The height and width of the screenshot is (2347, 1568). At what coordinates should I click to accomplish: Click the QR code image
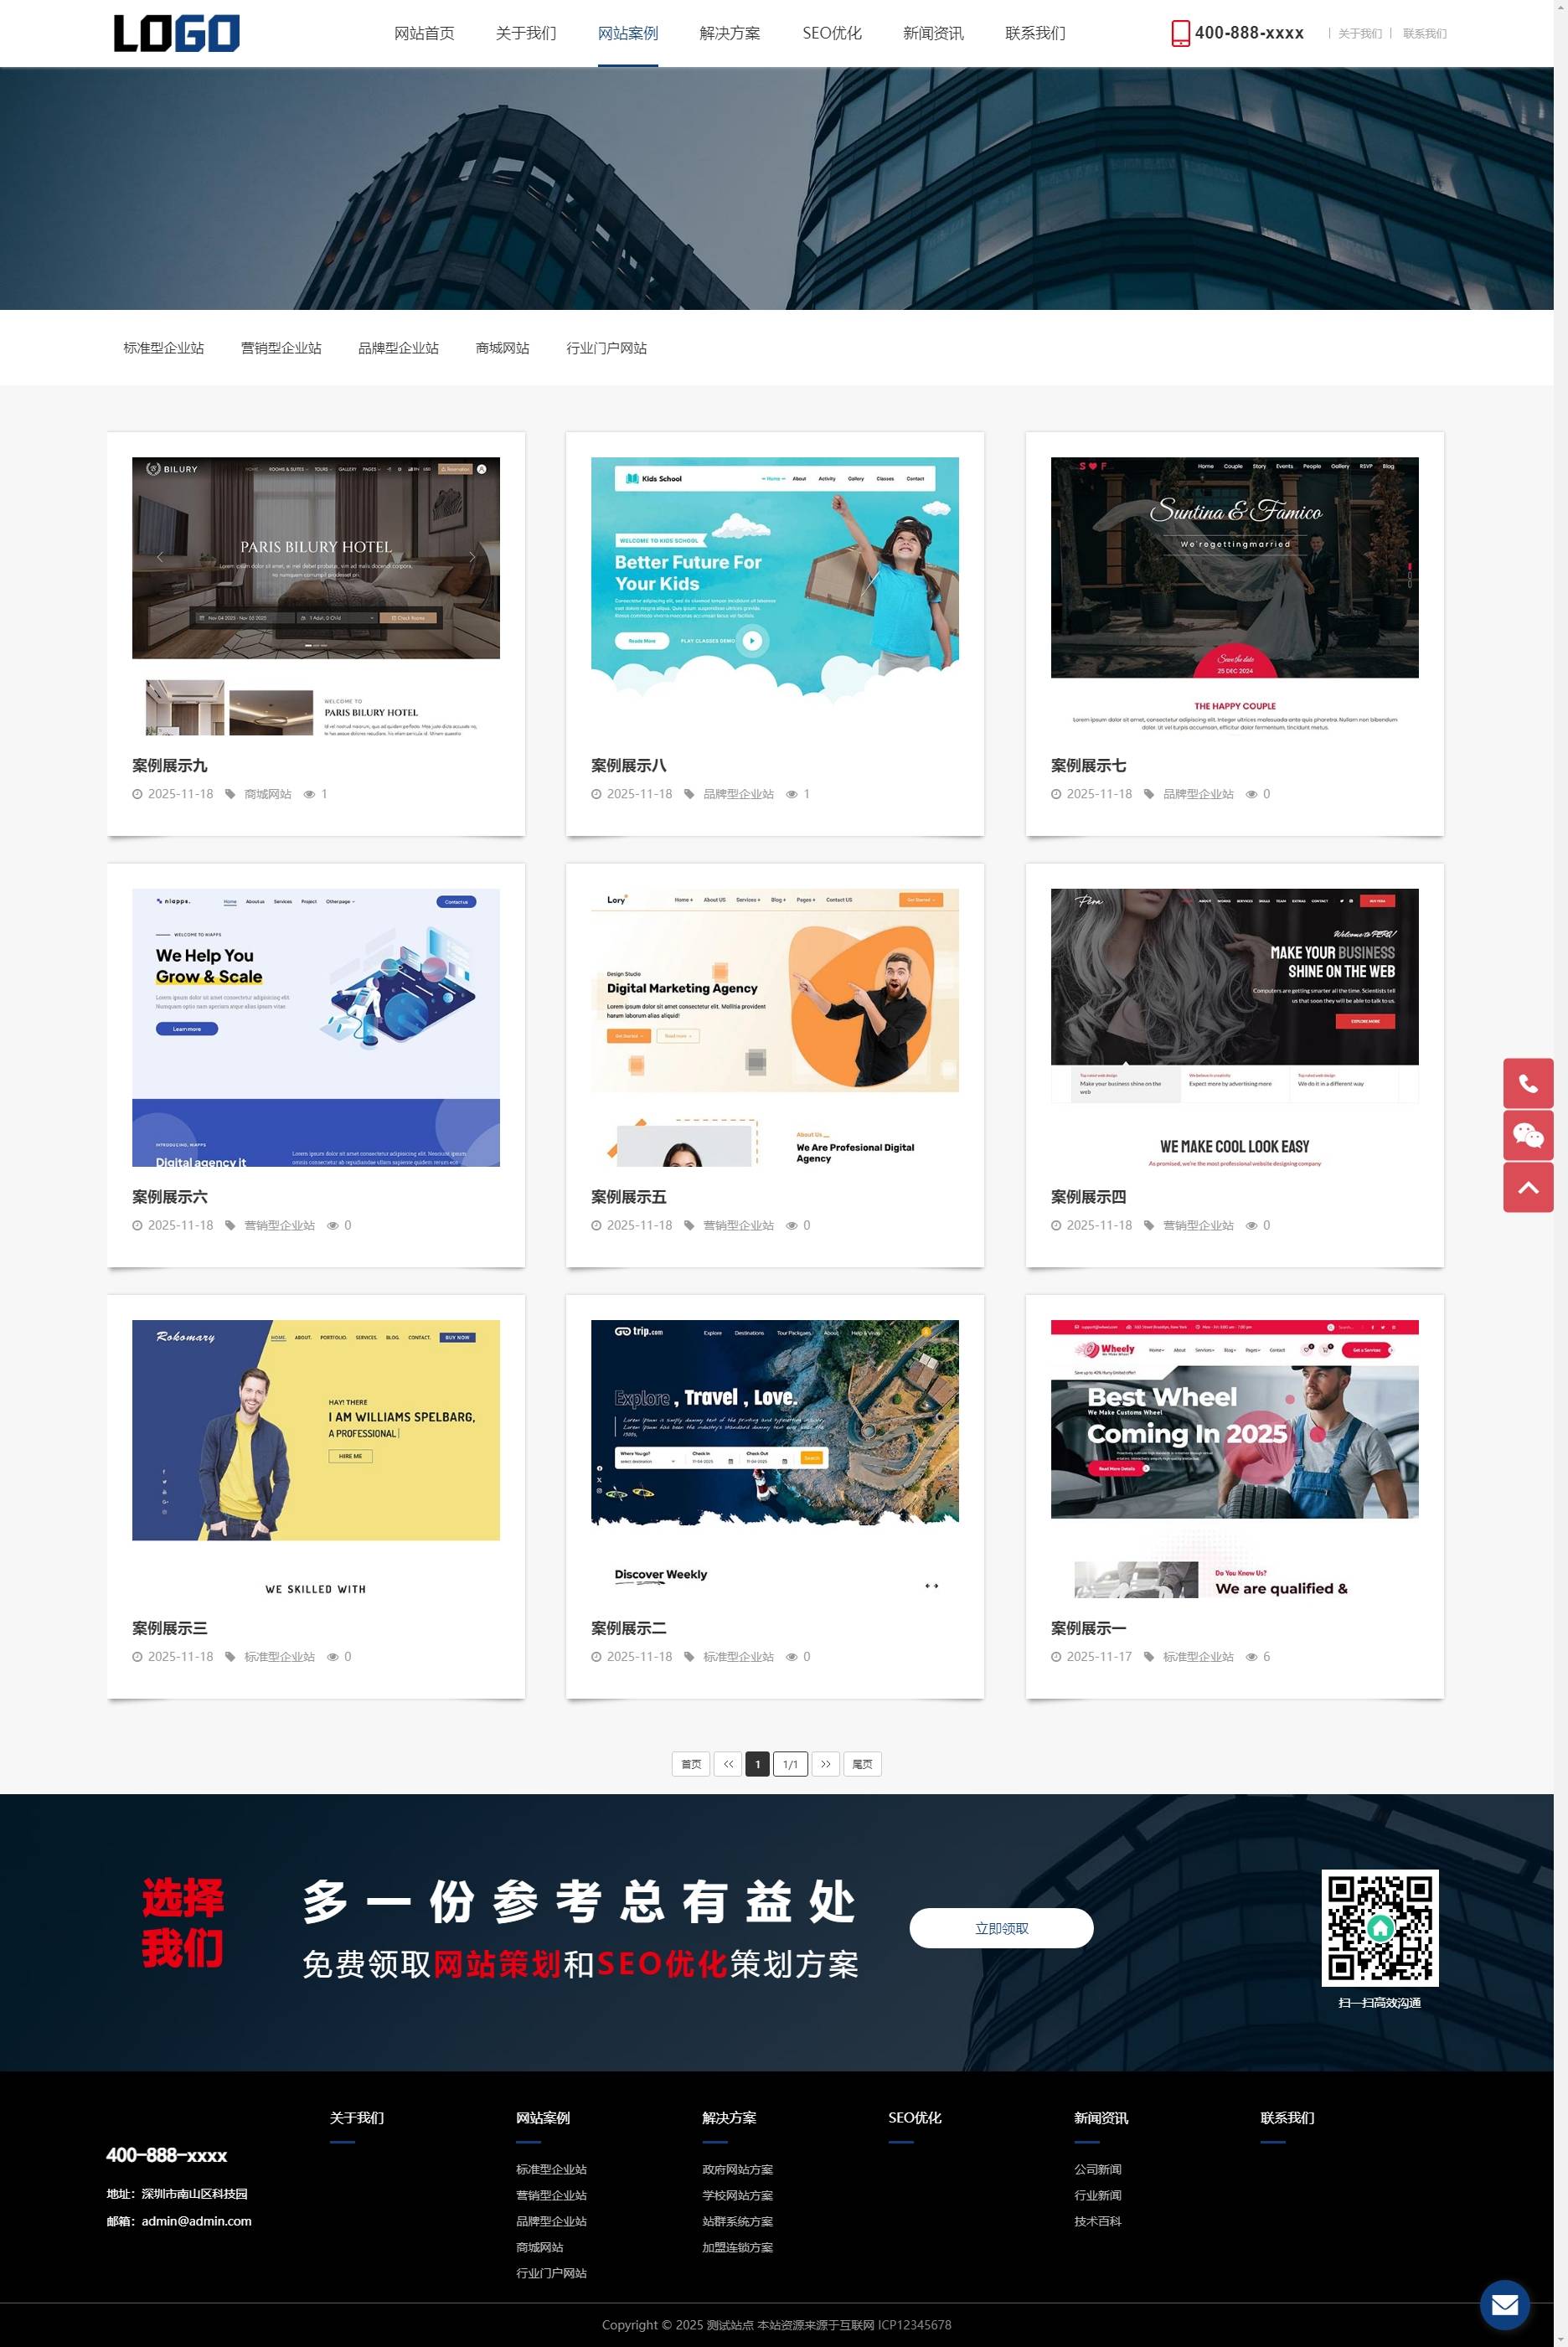[x=1379, y=1927]
